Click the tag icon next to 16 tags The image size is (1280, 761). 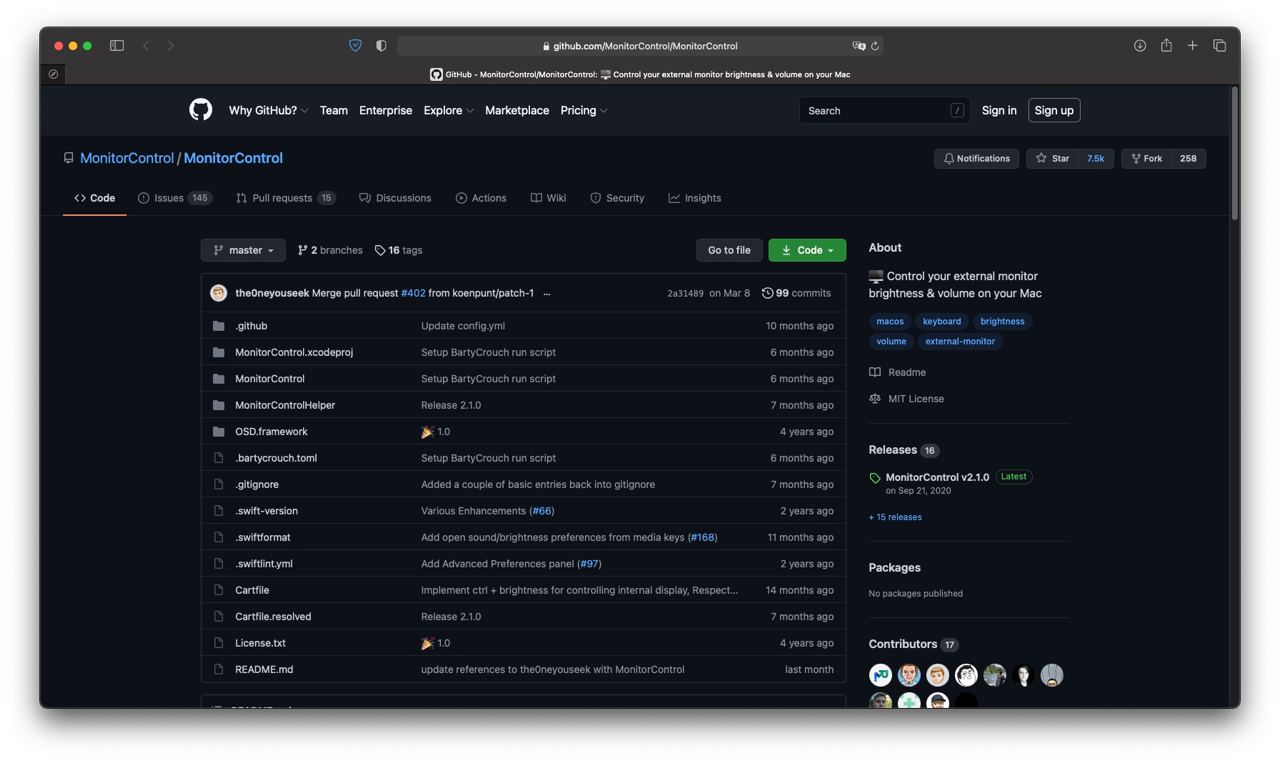380,250
